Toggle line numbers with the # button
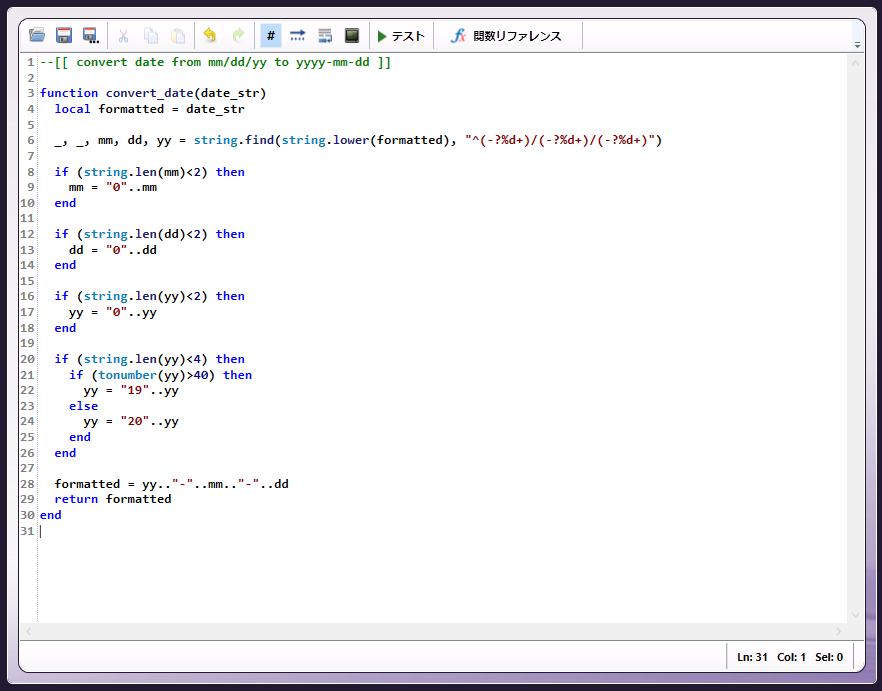The height and width of the screenshot is (691, 882). tap(271, 35)
